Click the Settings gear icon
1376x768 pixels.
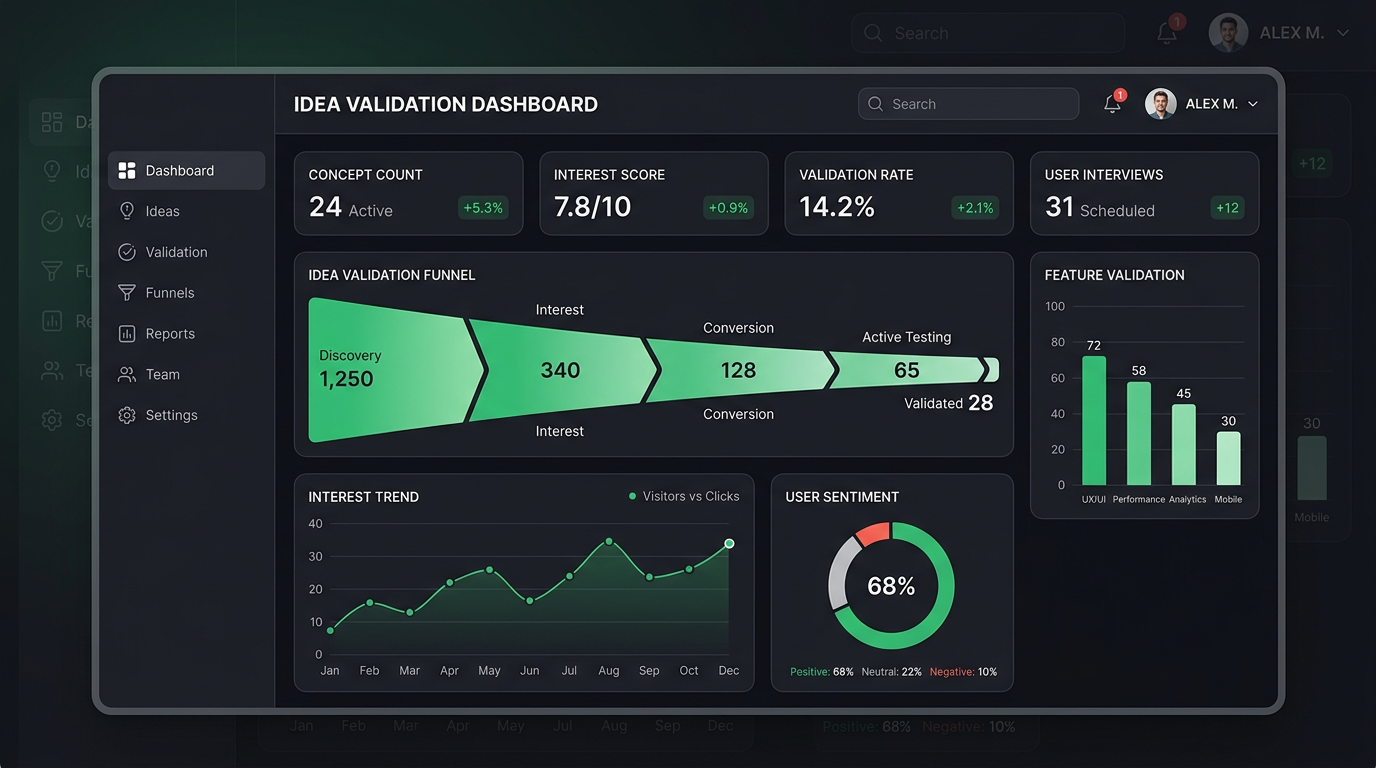click(x=127, y=415)
